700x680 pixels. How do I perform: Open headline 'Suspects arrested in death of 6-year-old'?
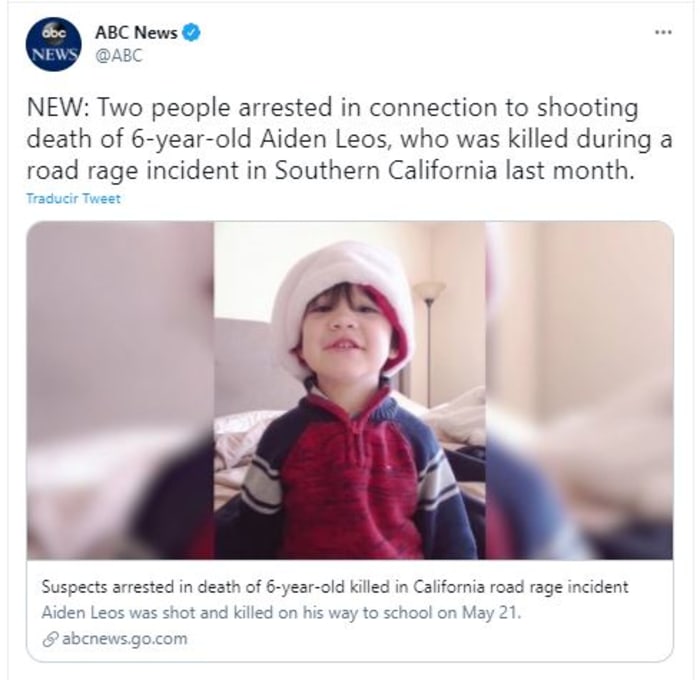[x=335, y=586]
